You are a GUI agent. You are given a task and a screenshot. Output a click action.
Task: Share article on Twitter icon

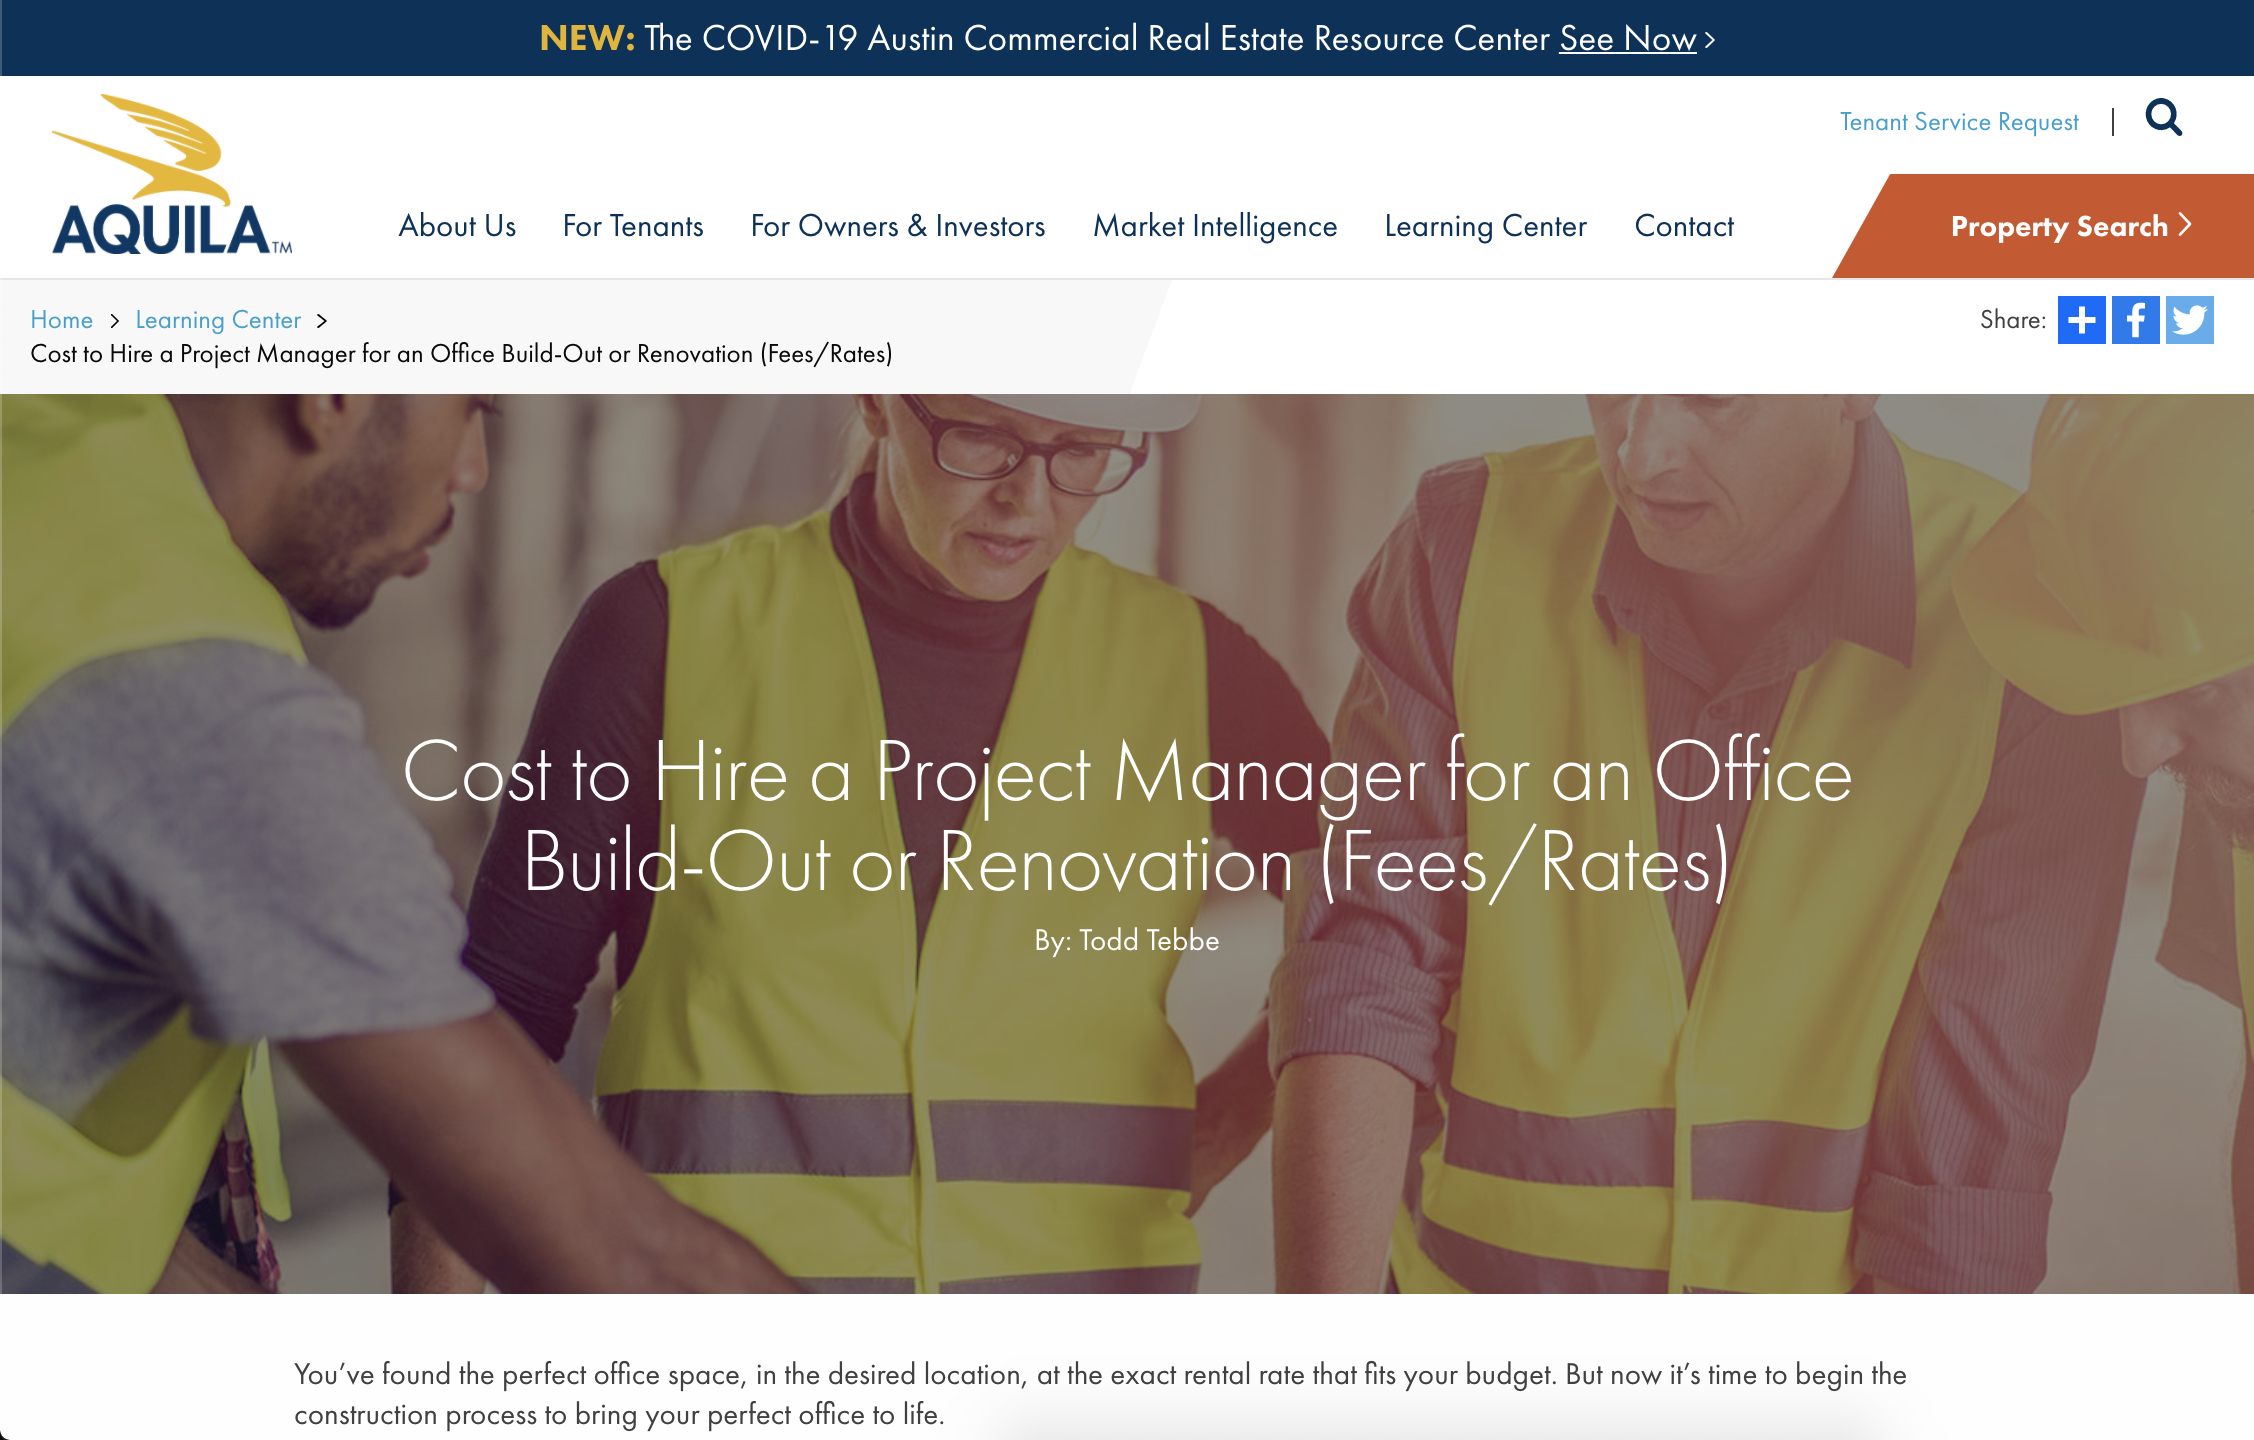point(2189,320)
